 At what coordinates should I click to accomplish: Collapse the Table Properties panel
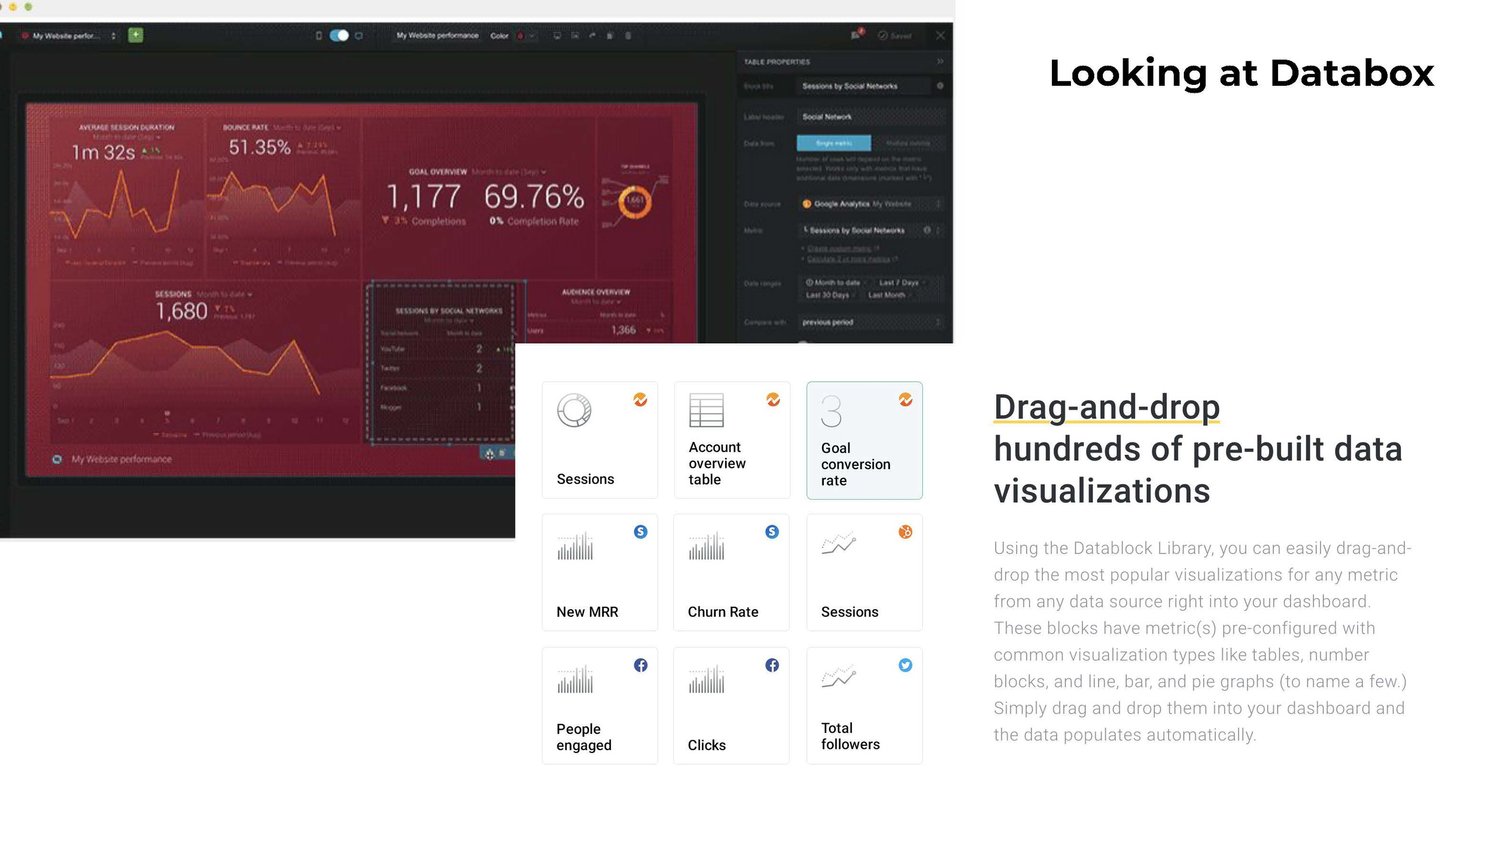click(x=940, y=62)
